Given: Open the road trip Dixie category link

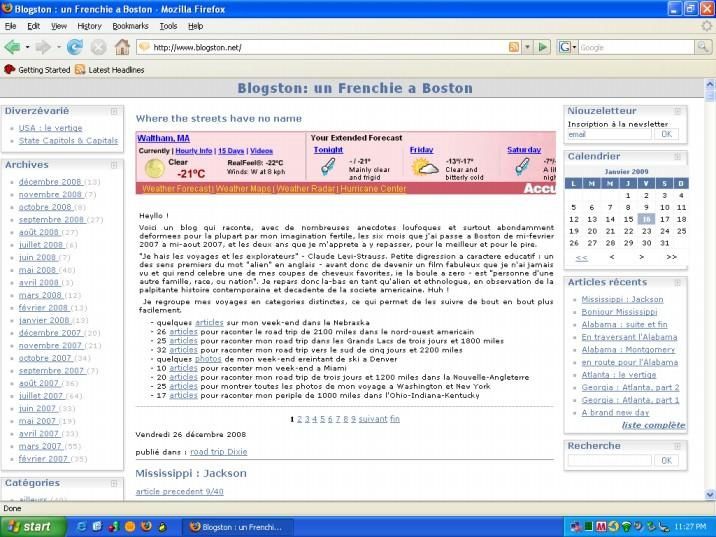Looking at the screenshot, I should tap(219, 452).
